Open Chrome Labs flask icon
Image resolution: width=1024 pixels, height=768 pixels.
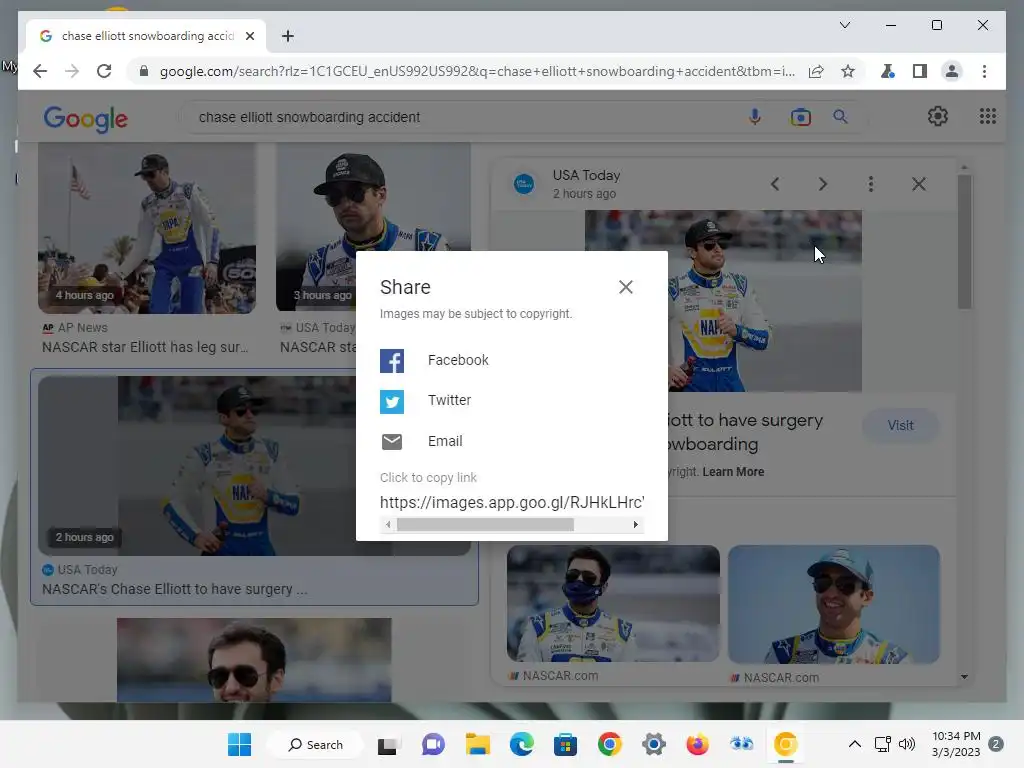tap(888, 71)
